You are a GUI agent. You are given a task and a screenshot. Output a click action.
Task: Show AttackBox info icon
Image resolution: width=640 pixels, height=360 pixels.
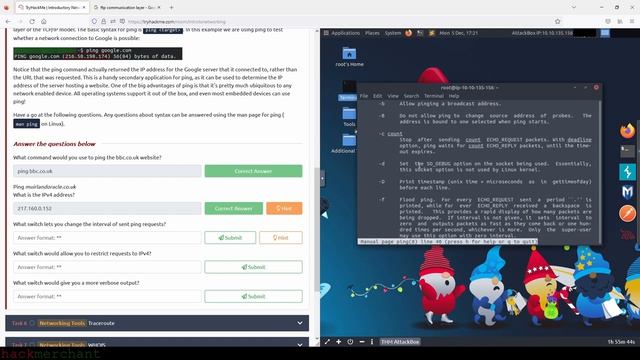click(372, 342)
